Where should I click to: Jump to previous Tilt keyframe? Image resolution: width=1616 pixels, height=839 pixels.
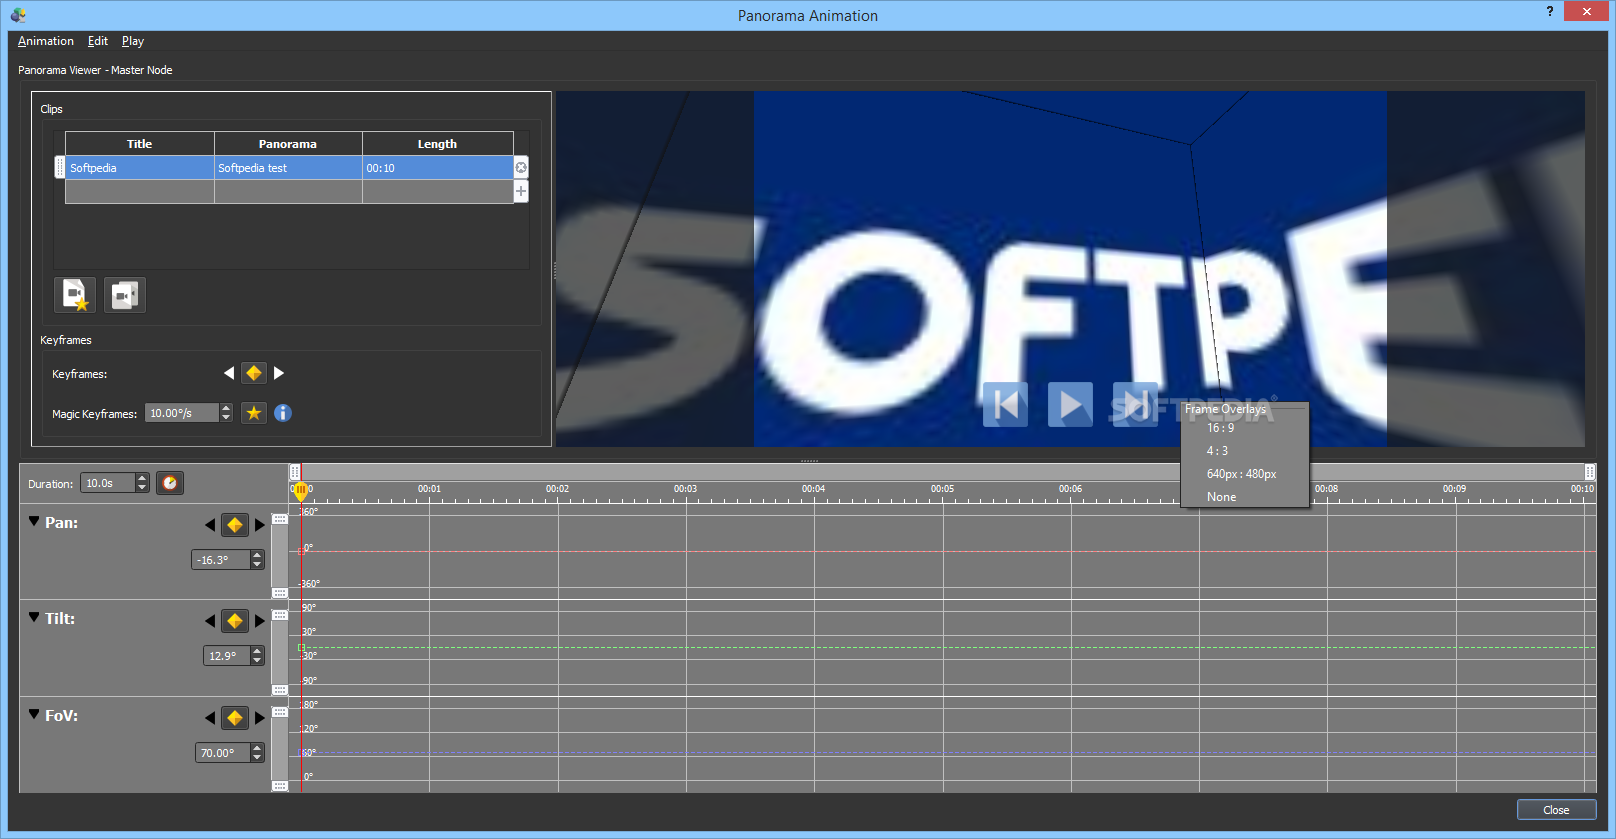[x=210, y=621]
